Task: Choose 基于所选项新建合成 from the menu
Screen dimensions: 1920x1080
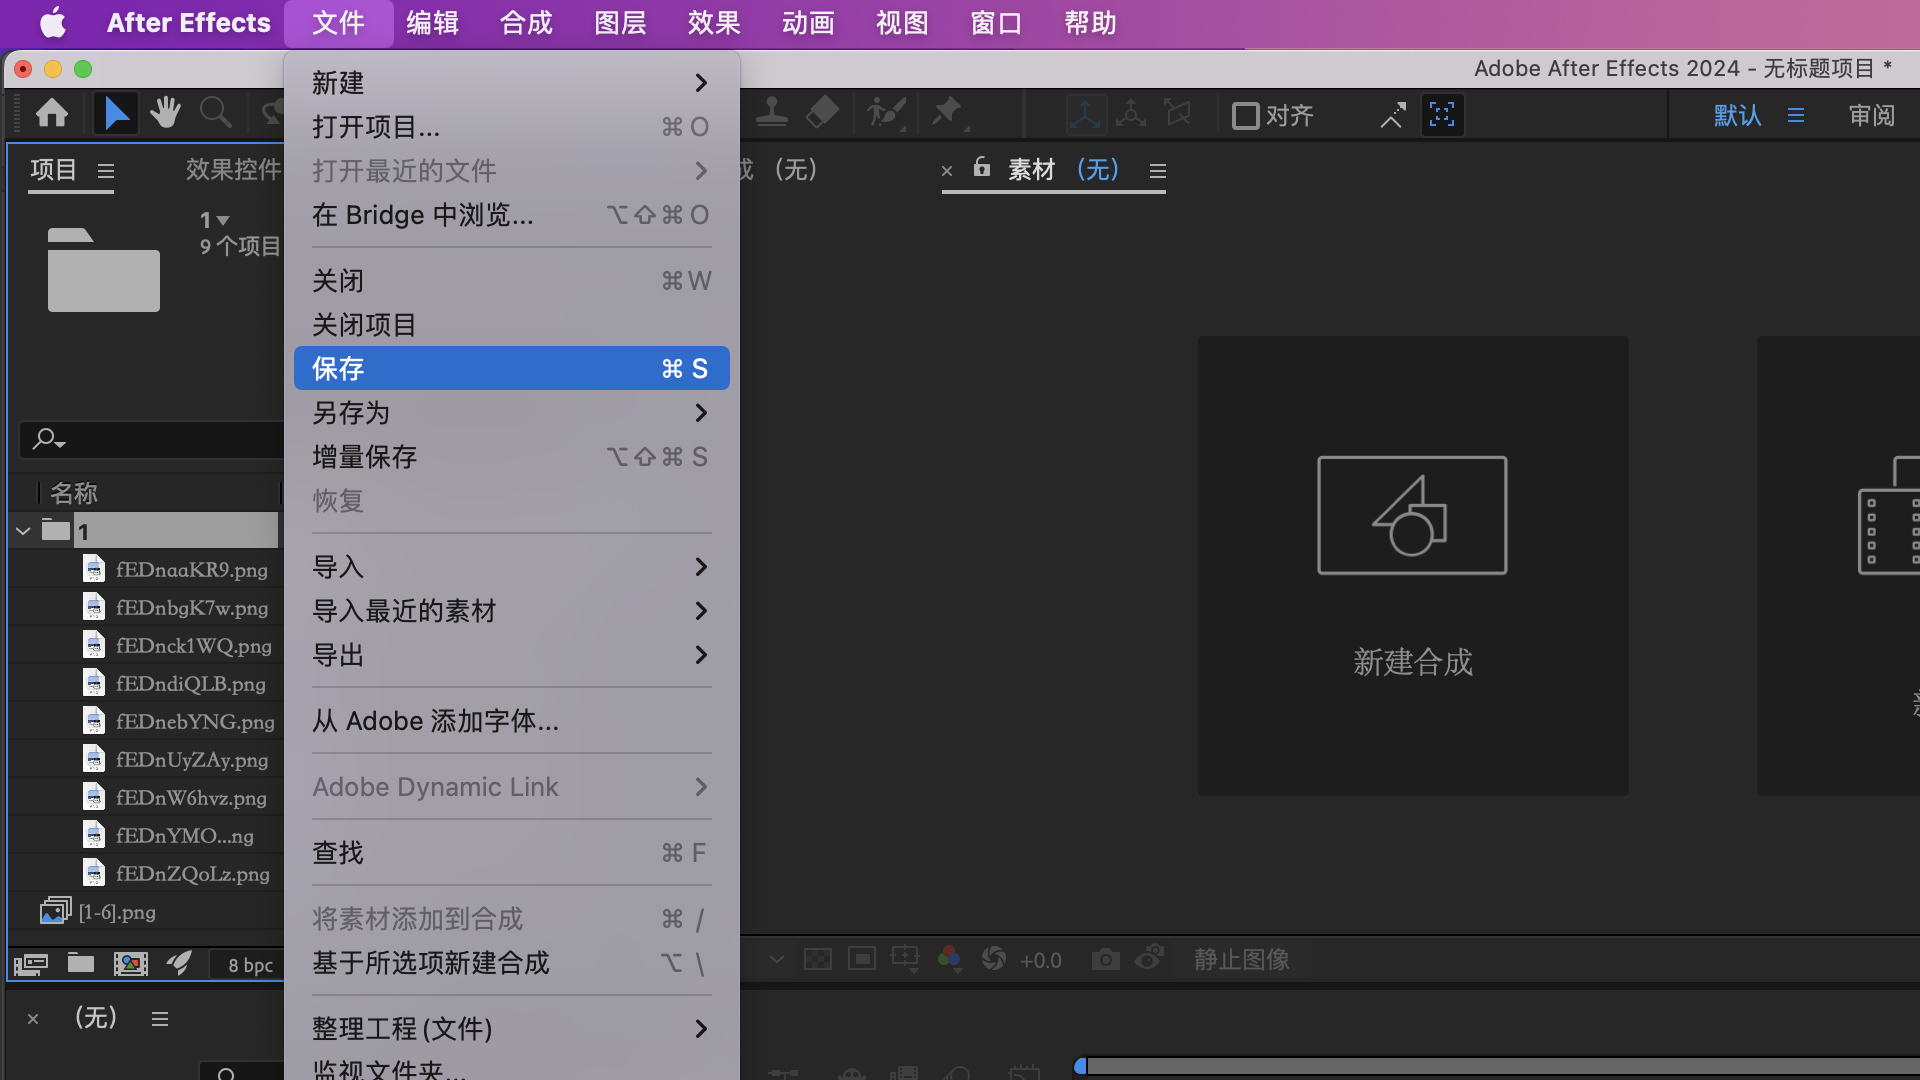Action: click(430, 963)
